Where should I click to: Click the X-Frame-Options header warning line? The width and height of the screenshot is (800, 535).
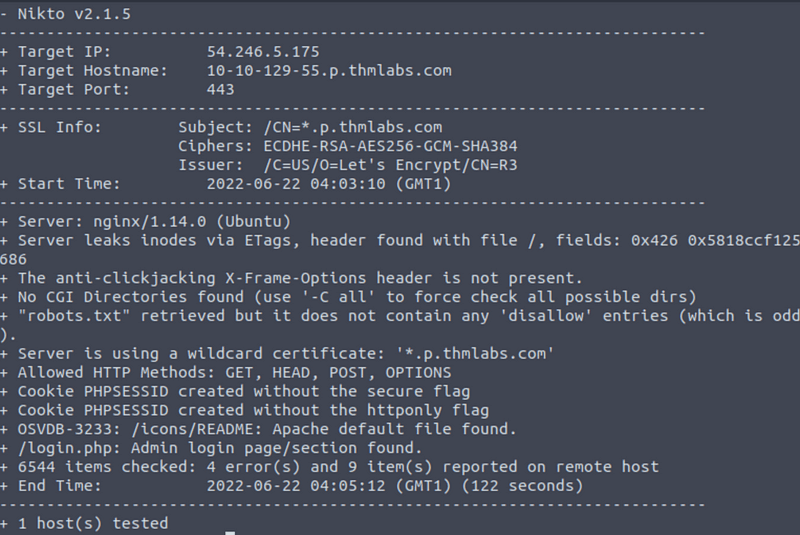tap(300, 278)
